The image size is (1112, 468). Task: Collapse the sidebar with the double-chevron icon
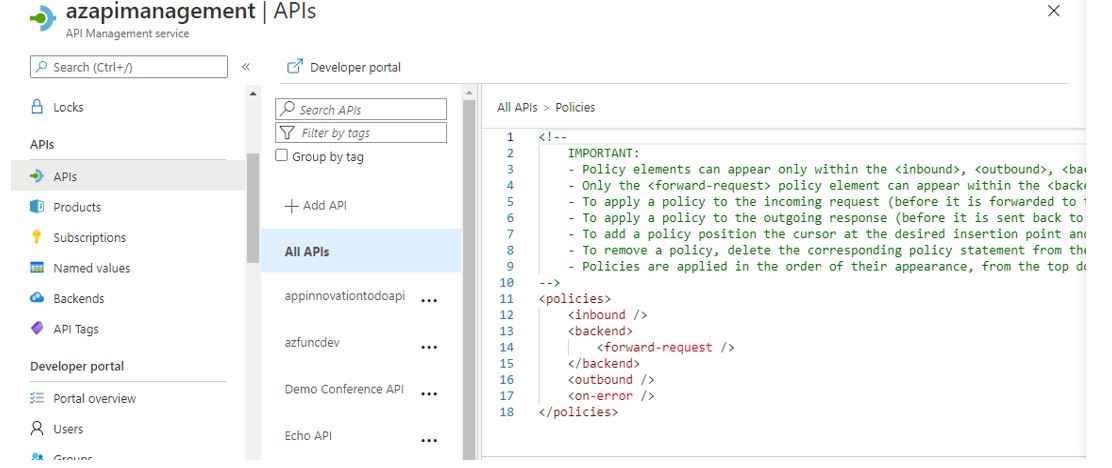[x=245, y=67]
